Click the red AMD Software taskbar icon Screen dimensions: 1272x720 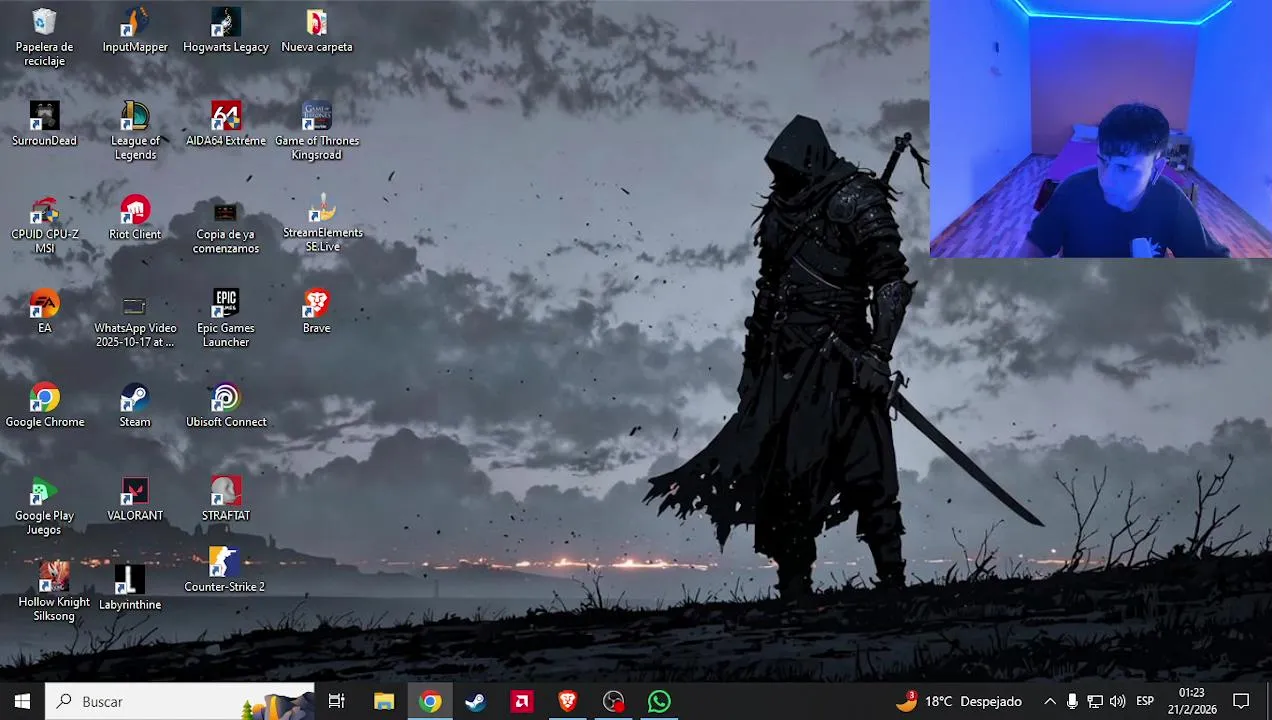point(522,702)
